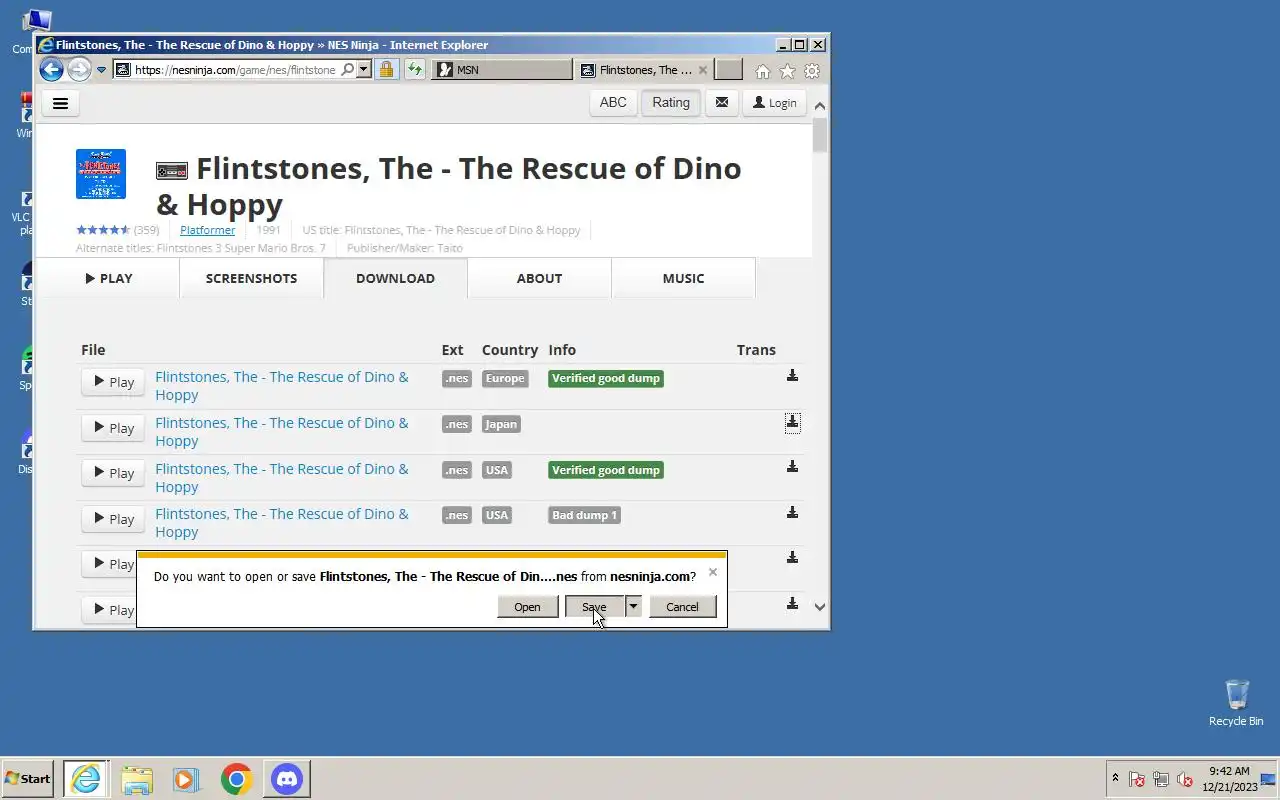The height and width of the screenshot is (800, 1280).
Task: Open the Platformer genre link
Action: pos(207,230)
